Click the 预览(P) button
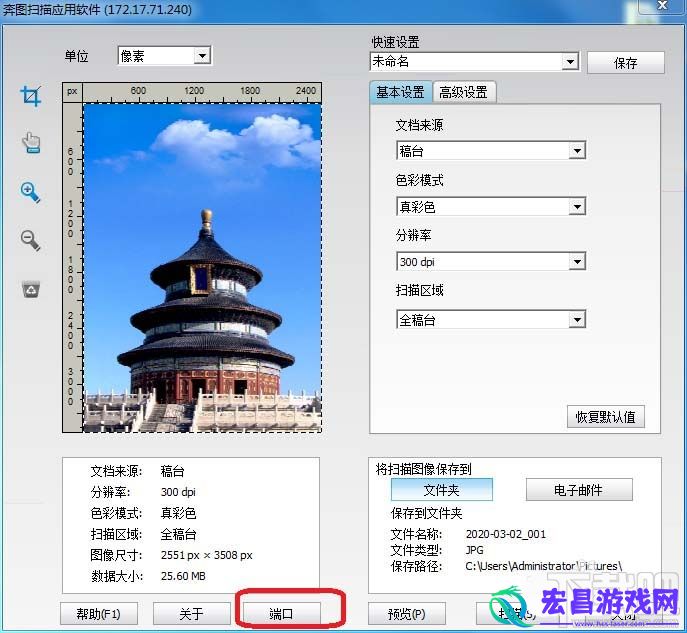The height and width of the screenshot is (633, 687). (x=407, y=614)
